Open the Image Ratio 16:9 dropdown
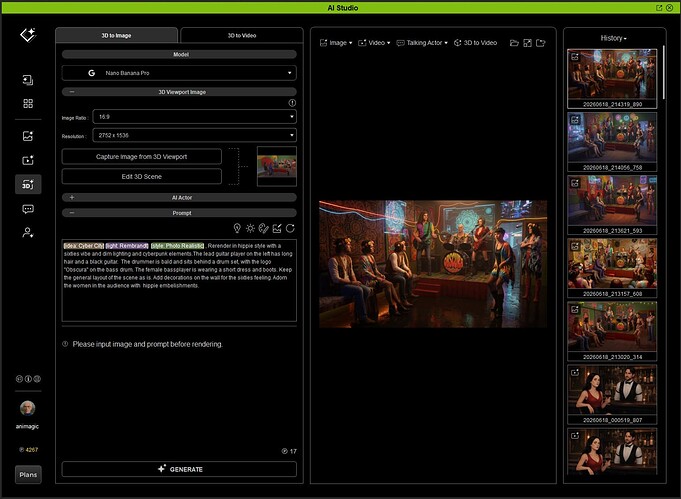The image size is (681, 499). pos(194,117)
